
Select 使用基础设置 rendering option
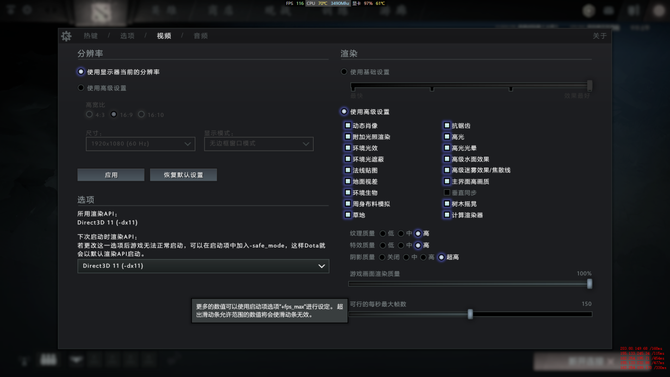pos(344,72)
